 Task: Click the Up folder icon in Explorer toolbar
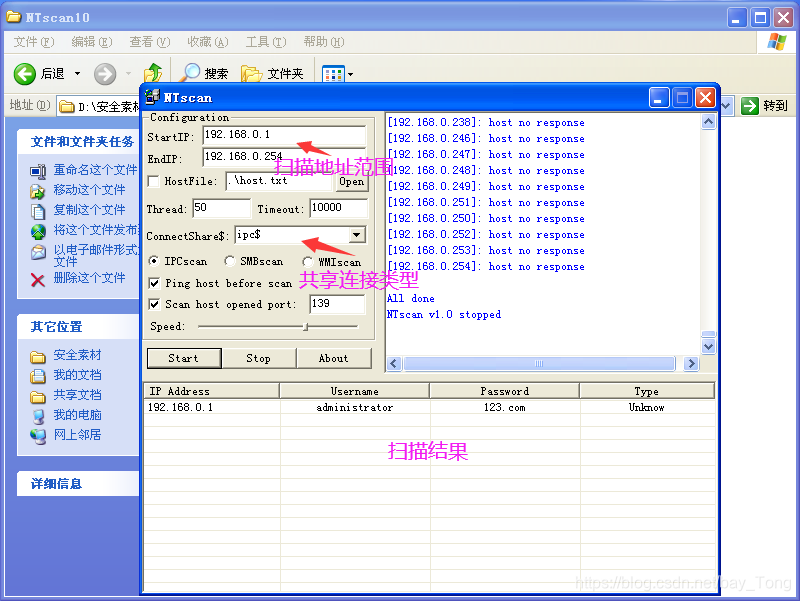[x=153, y=73]
